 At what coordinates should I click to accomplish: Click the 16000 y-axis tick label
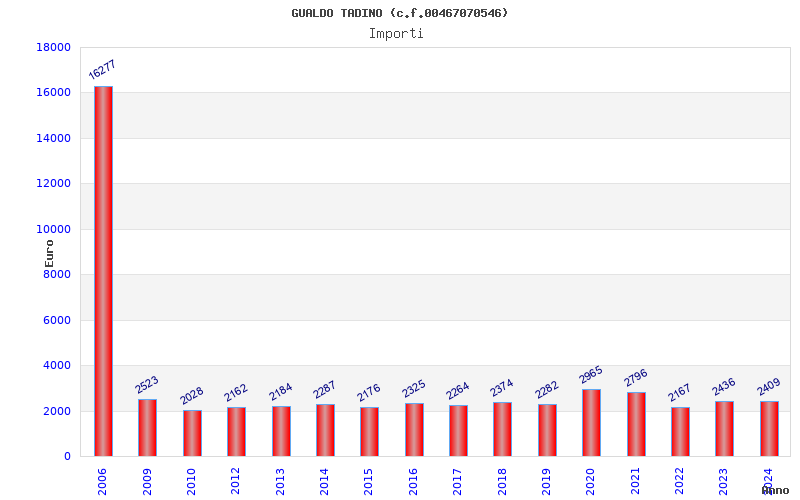[54, 92]
